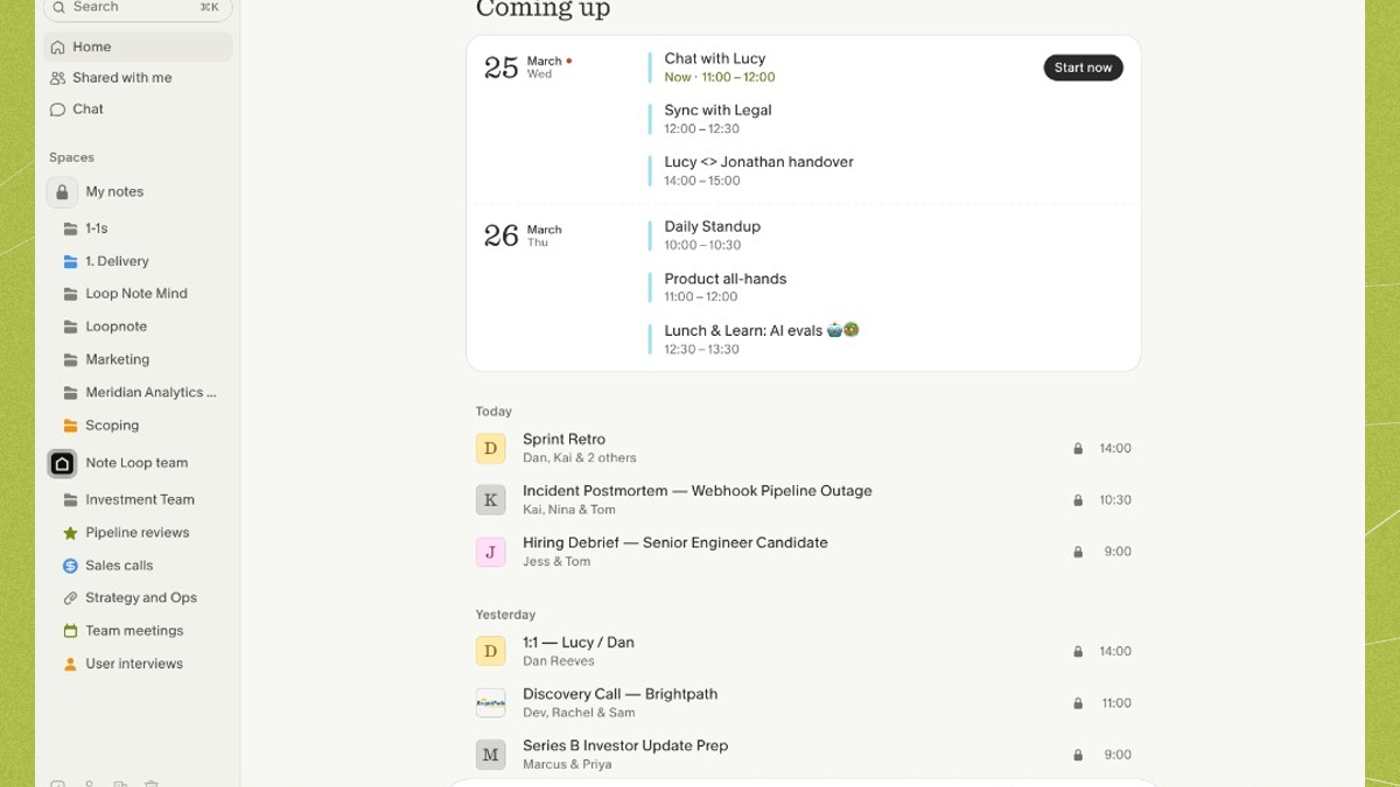Viewport: 1400px width, 787px height.
Task: Click the Shared with me people icon
Action: [x=58, y=78]
